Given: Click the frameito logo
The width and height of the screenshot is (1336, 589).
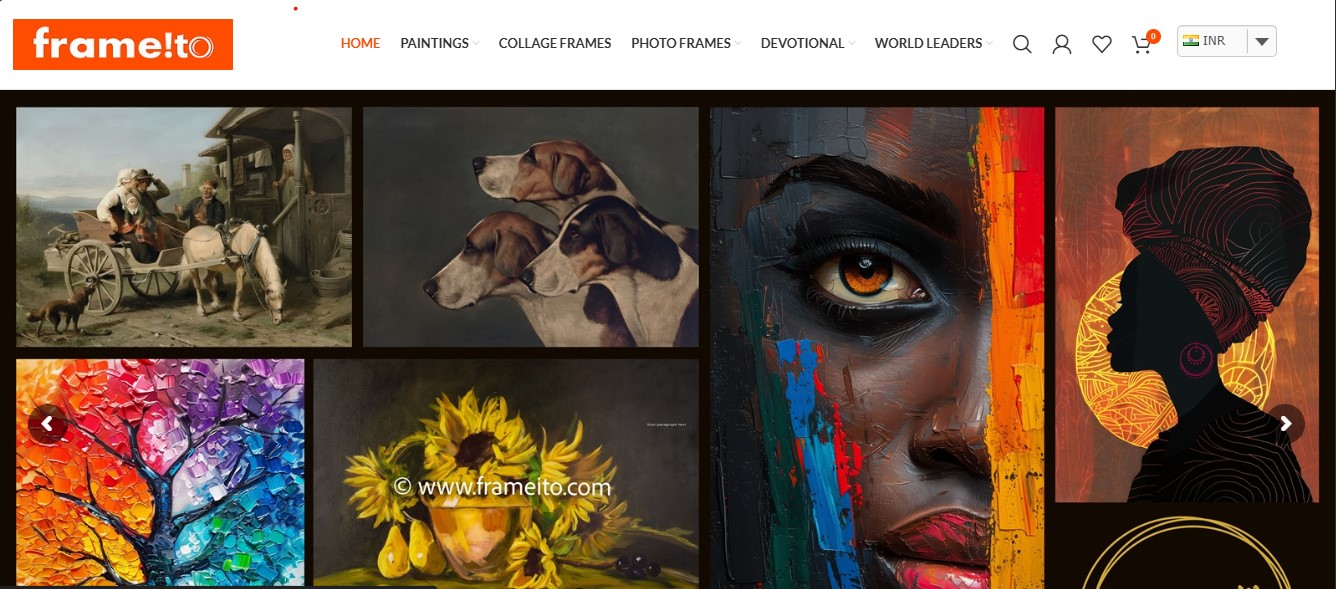Looking at the screenshot, I should pyautogui.click(x=123, y=45).
